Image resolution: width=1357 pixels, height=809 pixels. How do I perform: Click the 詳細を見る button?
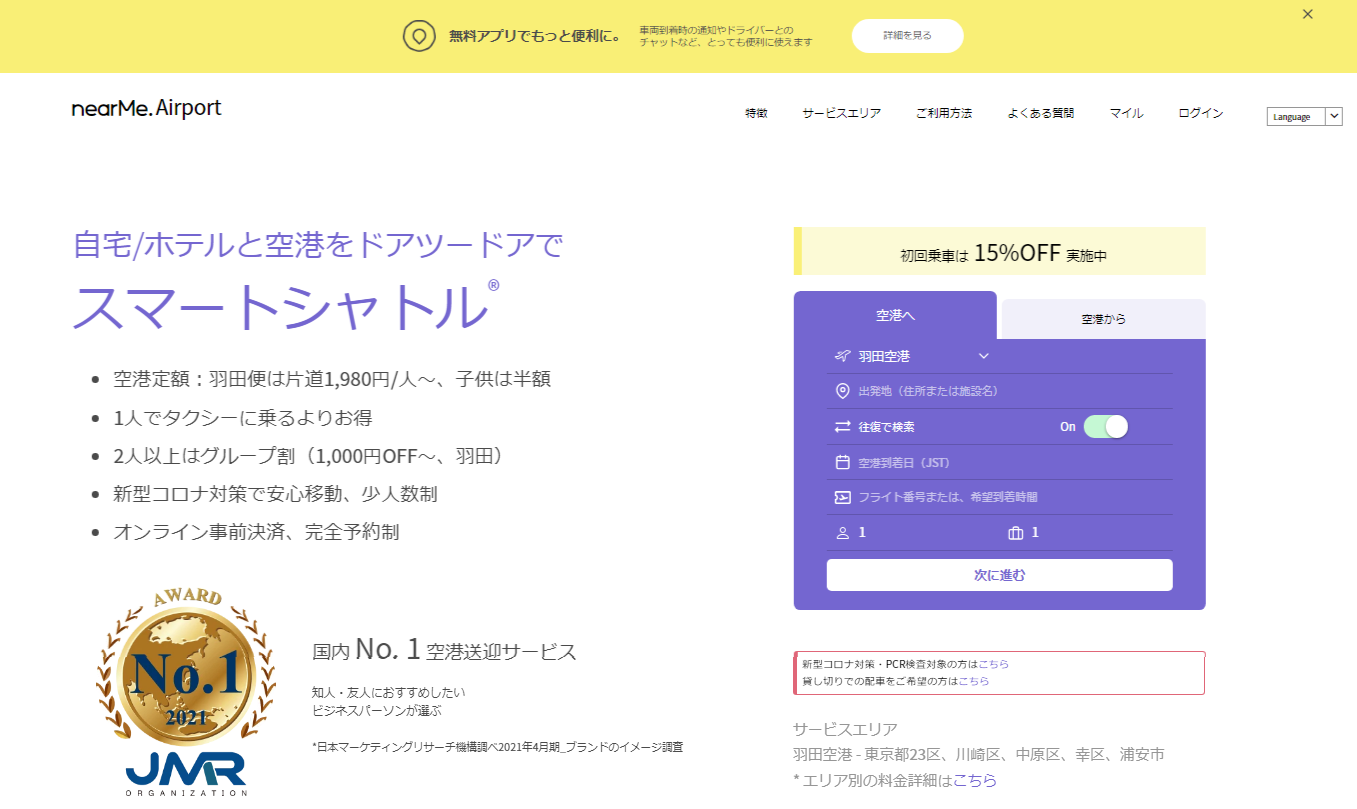(x=907, y=36)
